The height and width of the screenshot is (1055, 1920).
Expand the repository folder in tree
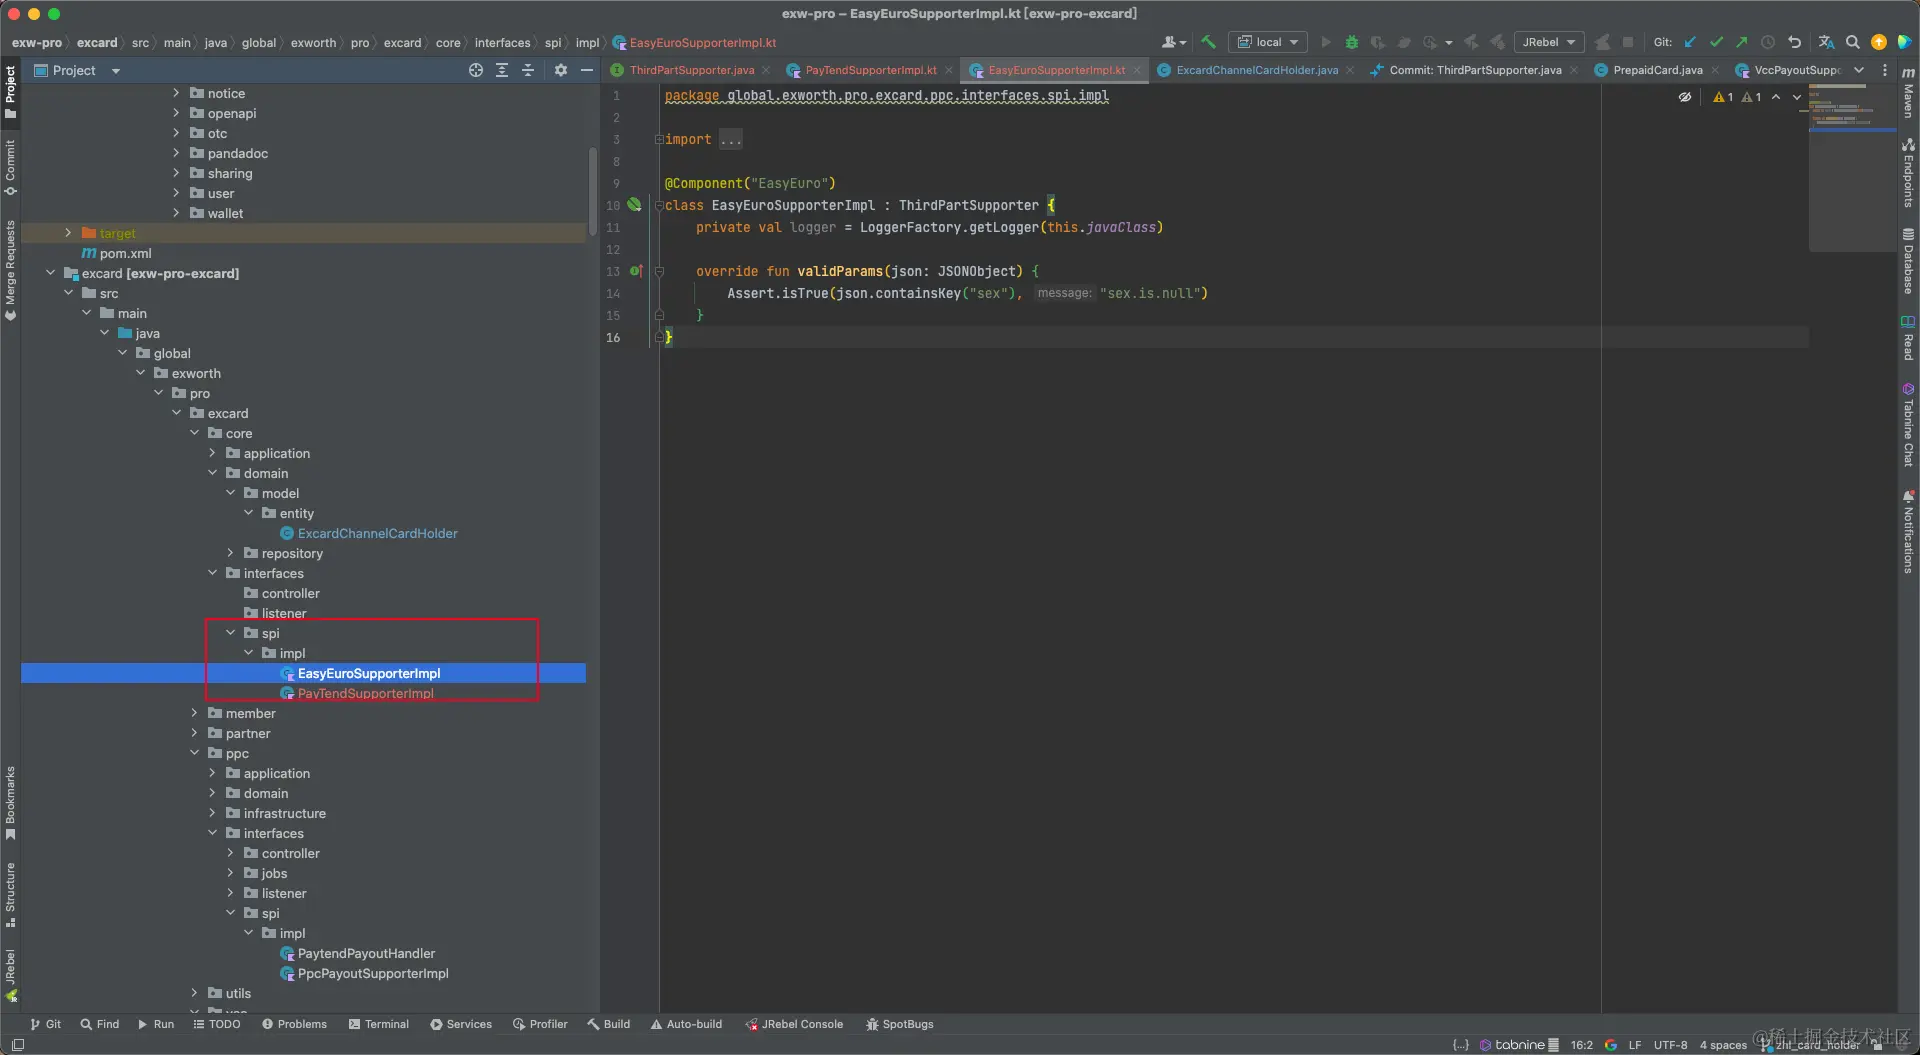230,553
